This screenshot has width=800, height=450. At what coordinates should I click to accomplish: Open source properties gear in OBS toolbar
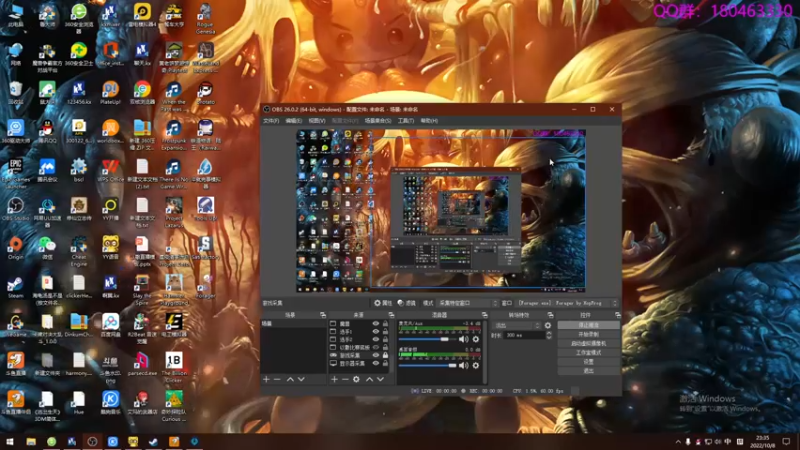click(x=382, y=303)
